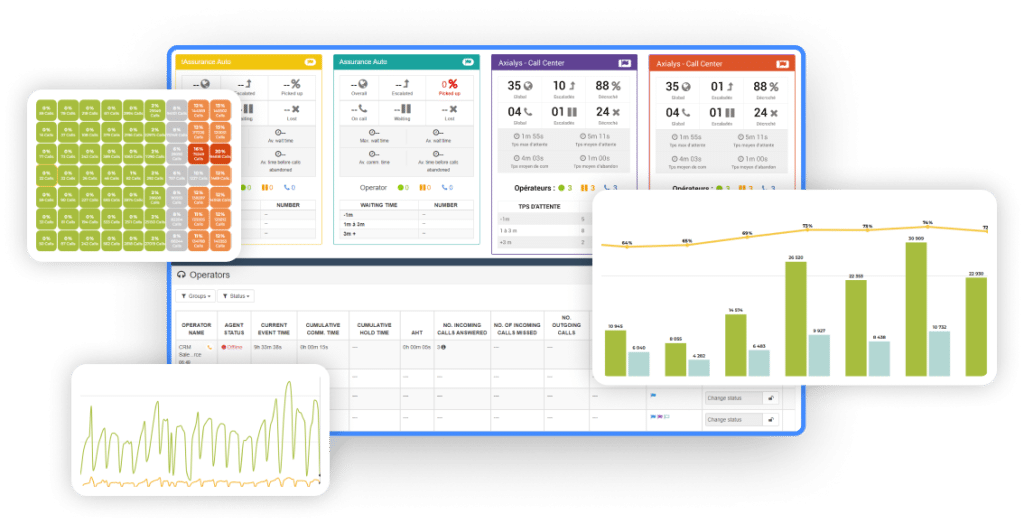Click the map icon on orange Axialys header
1024x523 pixels.
point(782,64)
